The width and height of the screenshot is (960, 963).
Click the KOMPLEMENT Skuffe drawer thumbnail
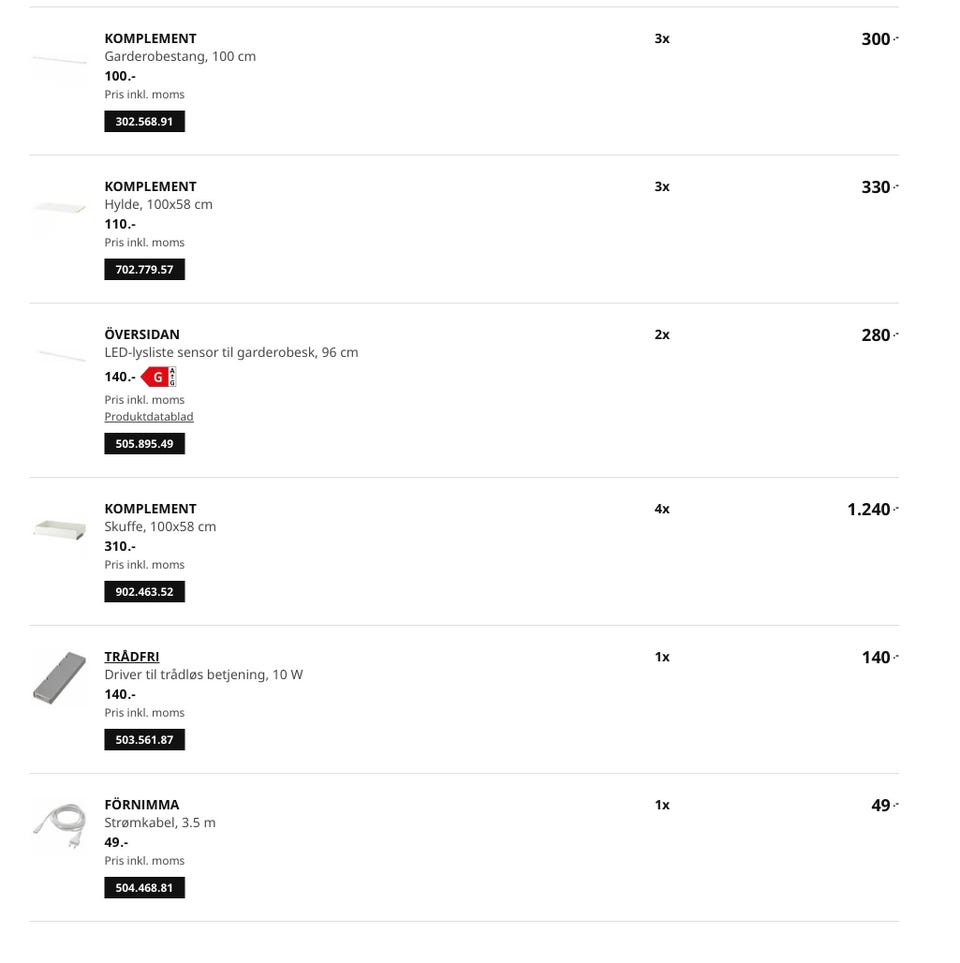pyautogui.click(x=59, y=528)
